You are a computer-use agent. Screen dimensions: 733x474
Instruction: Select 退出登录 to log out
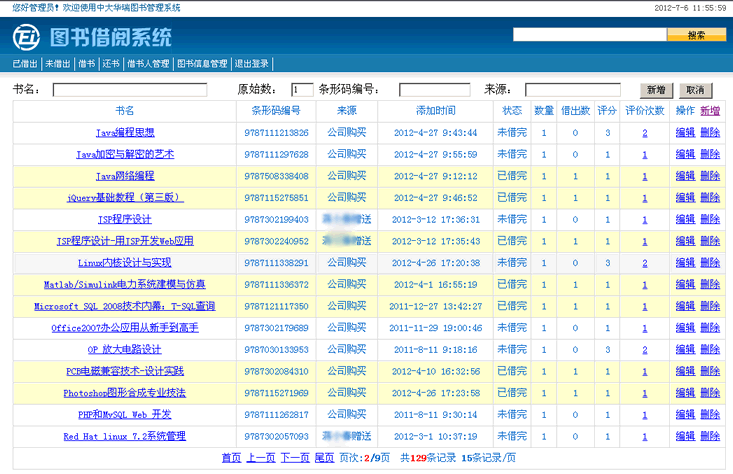tap(252, 64)
